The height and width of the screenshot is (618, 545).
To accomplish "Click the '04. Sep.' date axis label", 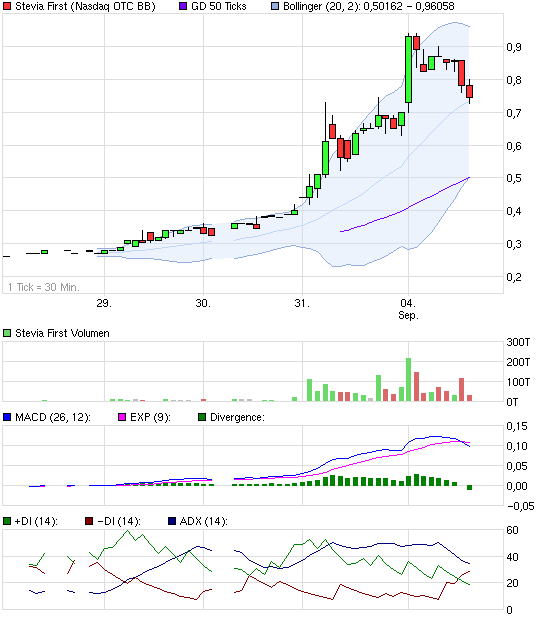I will (x=408, y=309).
